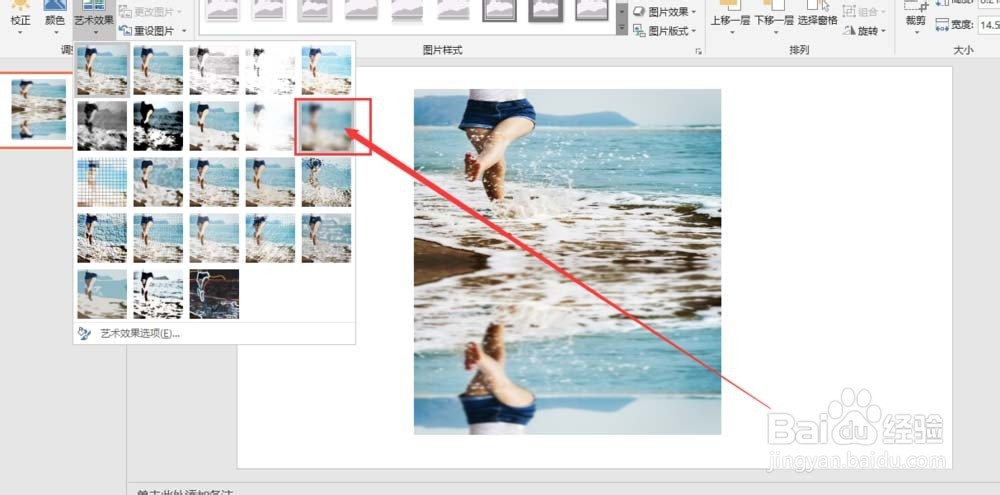Select the beach picture on the slide
Viewport: 1000px width, 495px height.
[568, 262]
